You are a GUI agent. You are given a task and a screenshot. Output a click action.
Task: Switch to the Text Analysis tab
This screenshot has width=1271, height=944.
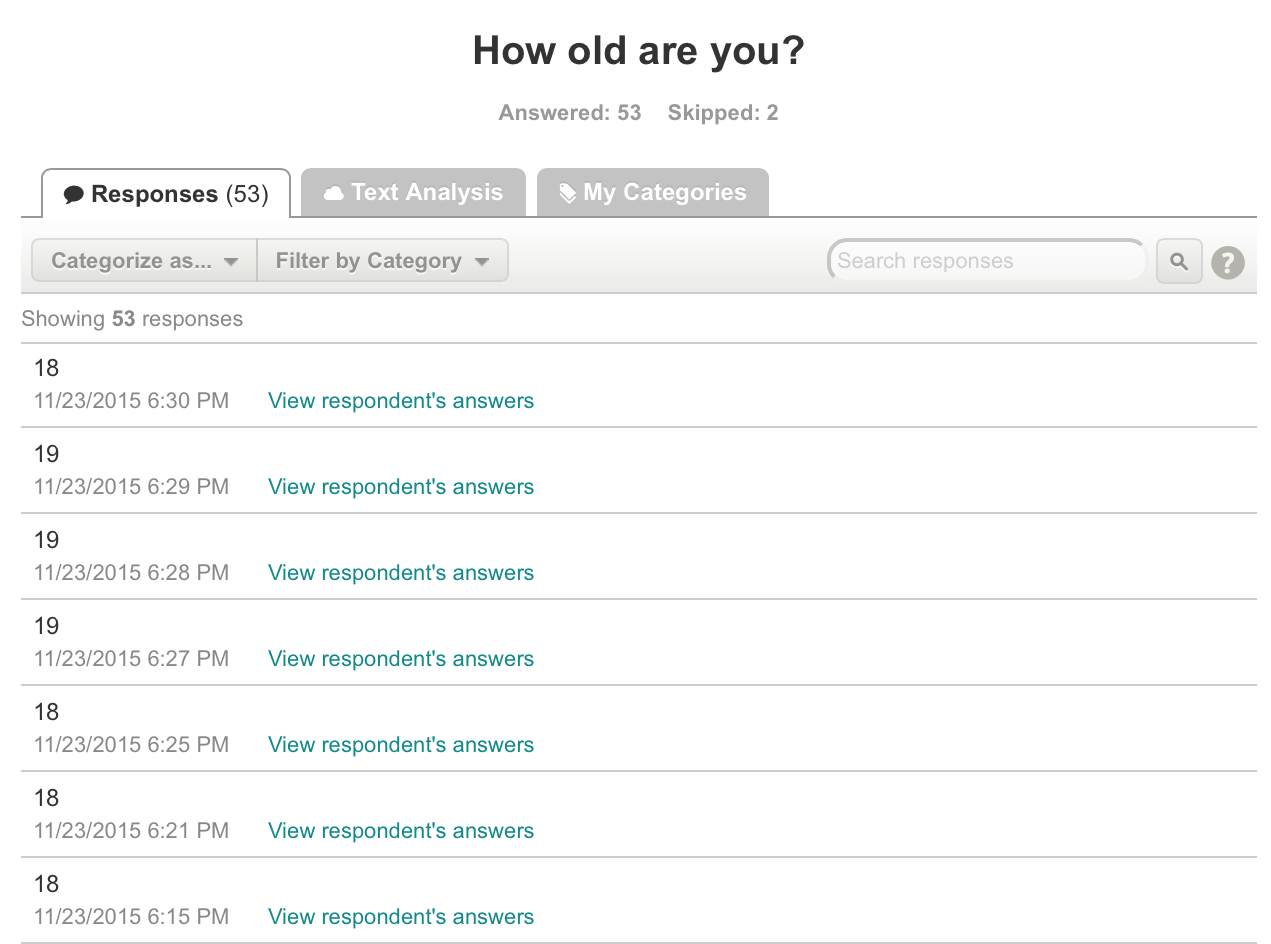coord(413,193)
